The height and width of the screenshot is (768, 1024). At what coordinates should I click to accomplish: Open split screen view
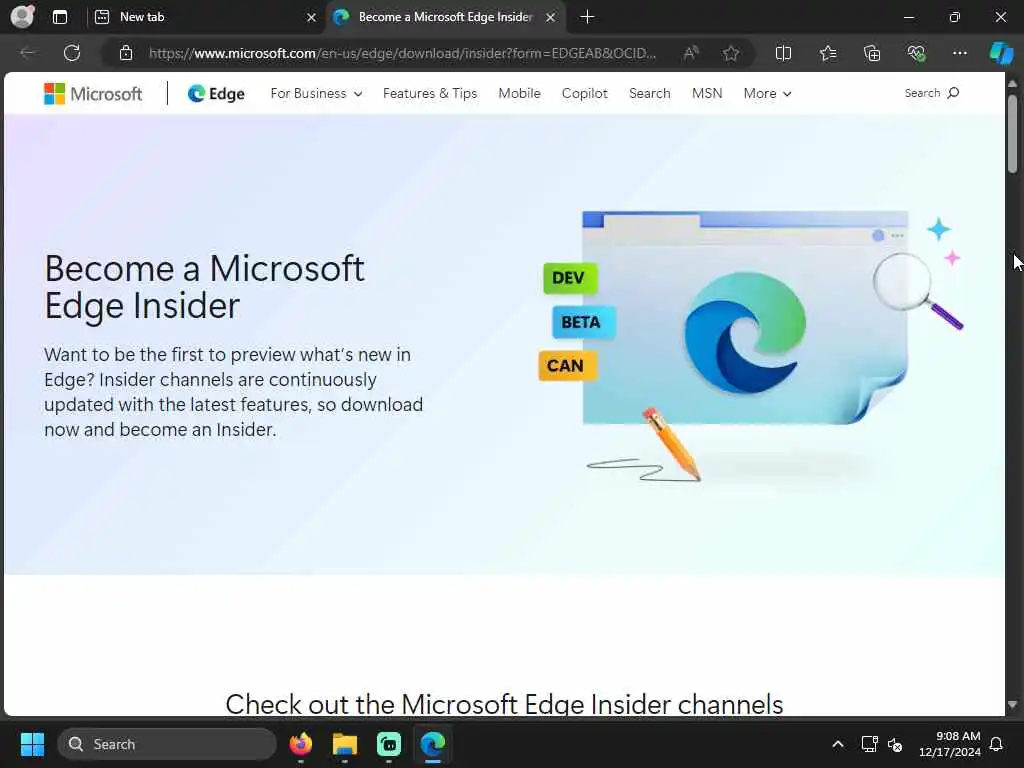point(783,53)
